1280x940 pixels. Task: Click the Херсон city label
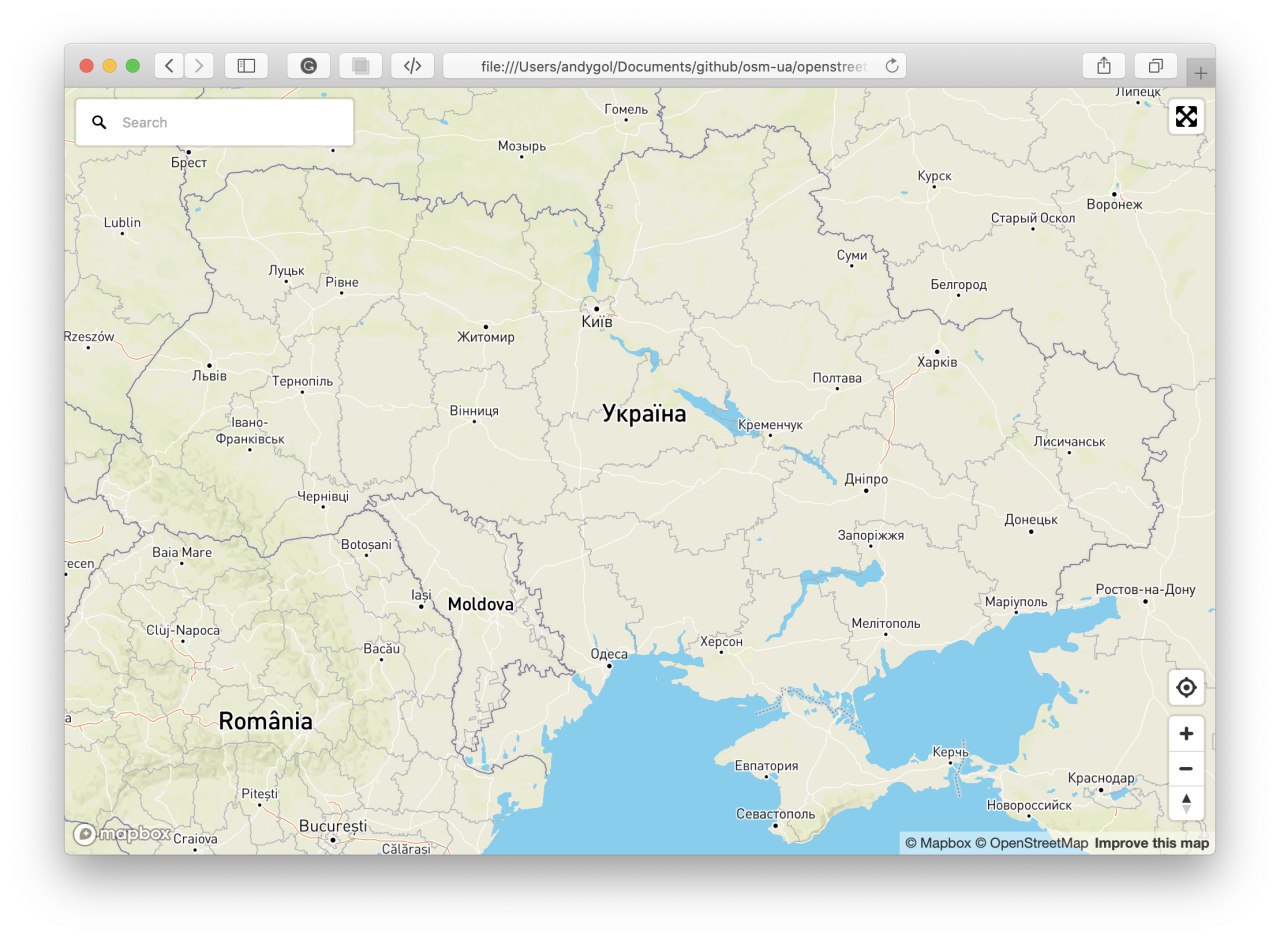tap(721, 641)
